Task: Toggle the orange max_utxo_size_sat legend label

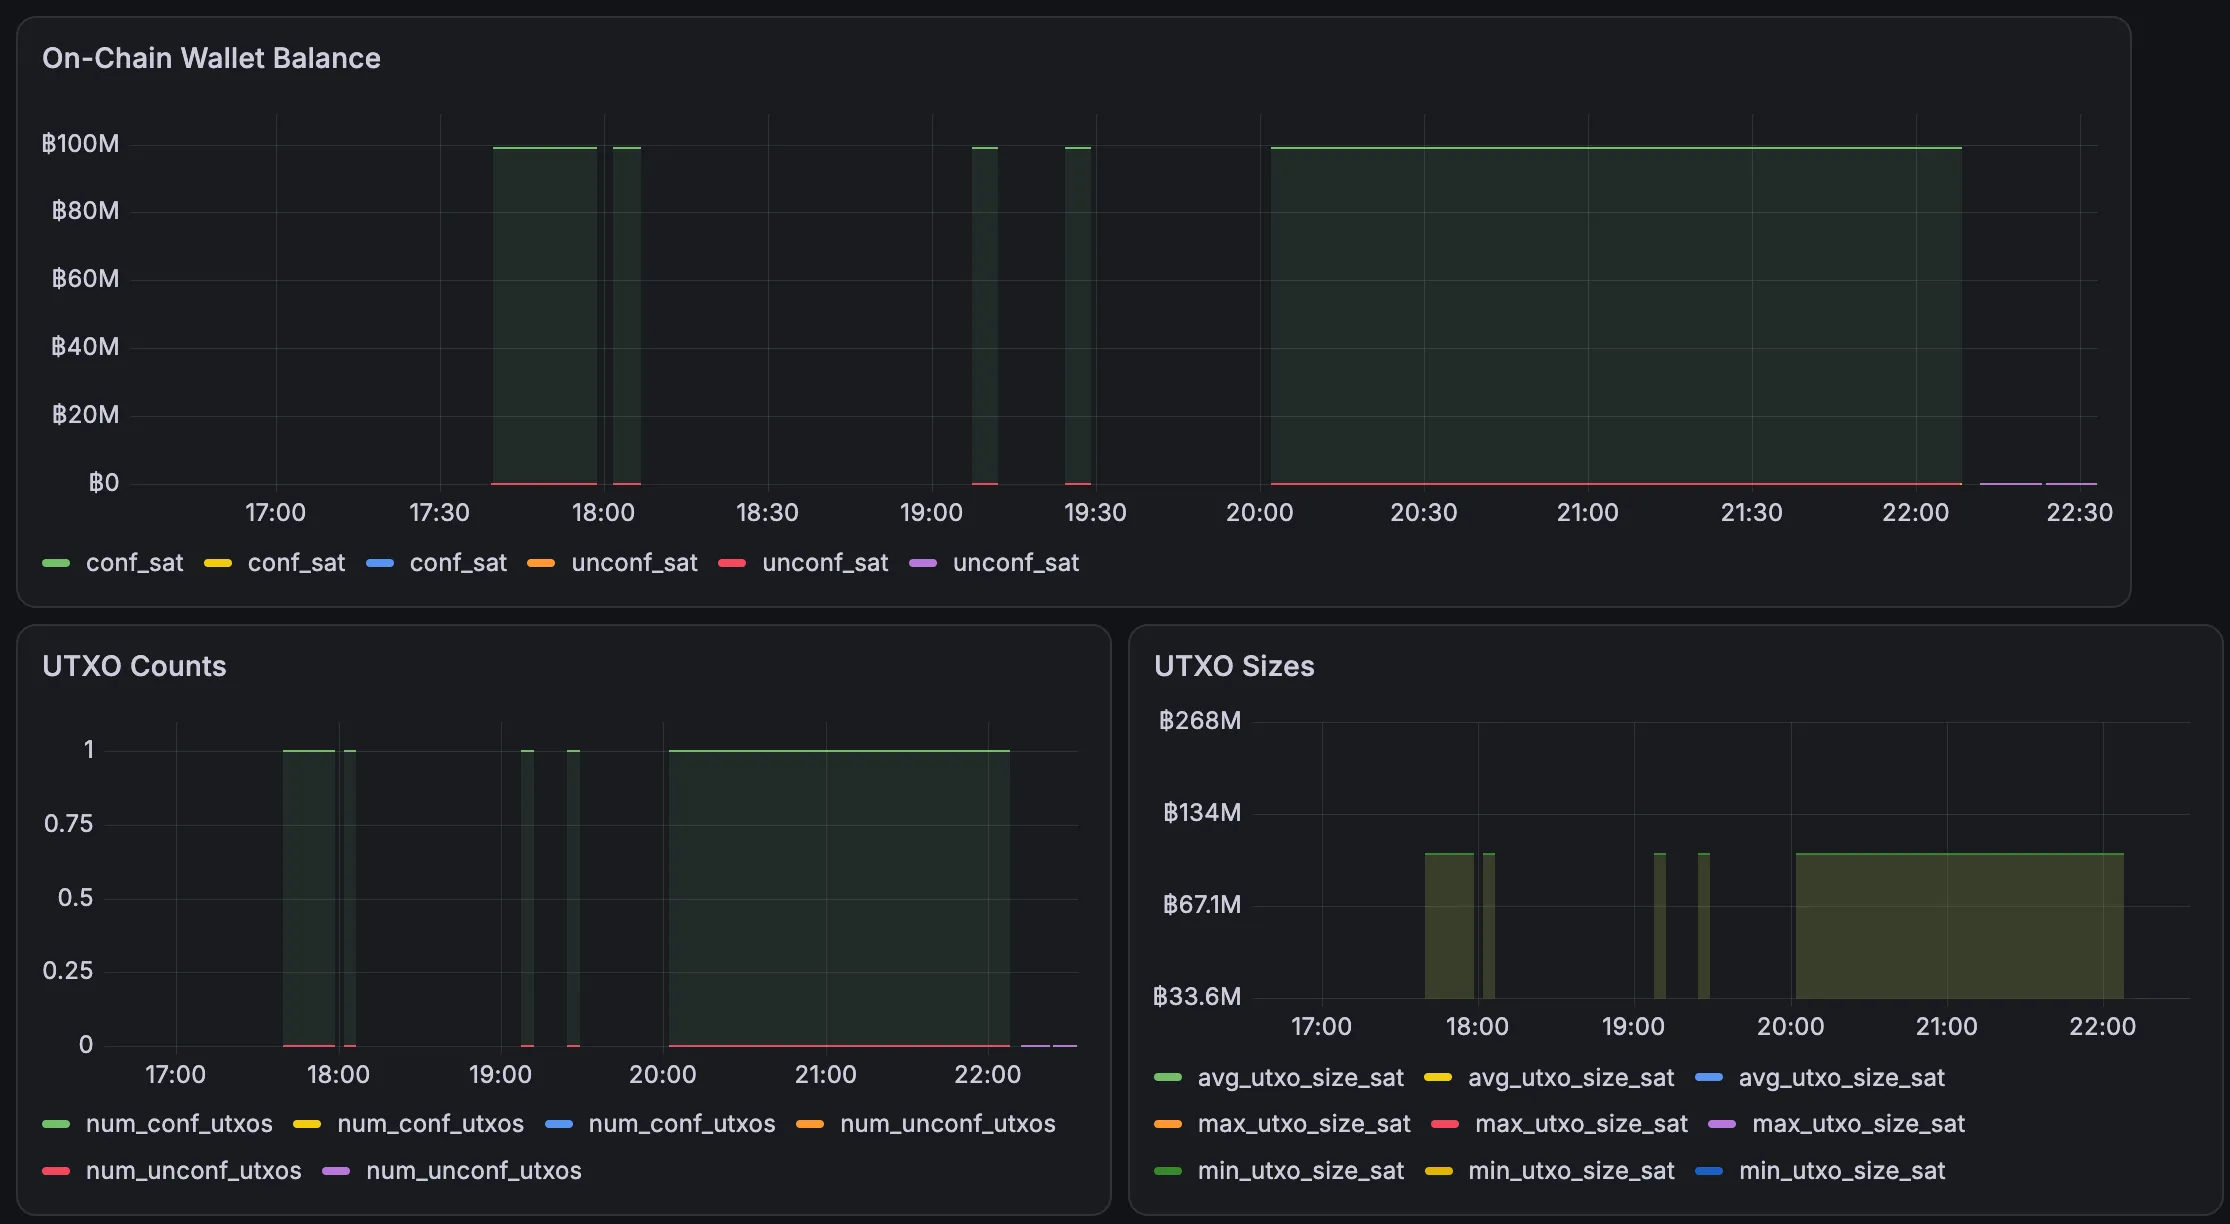Action: [1304, 1124]
